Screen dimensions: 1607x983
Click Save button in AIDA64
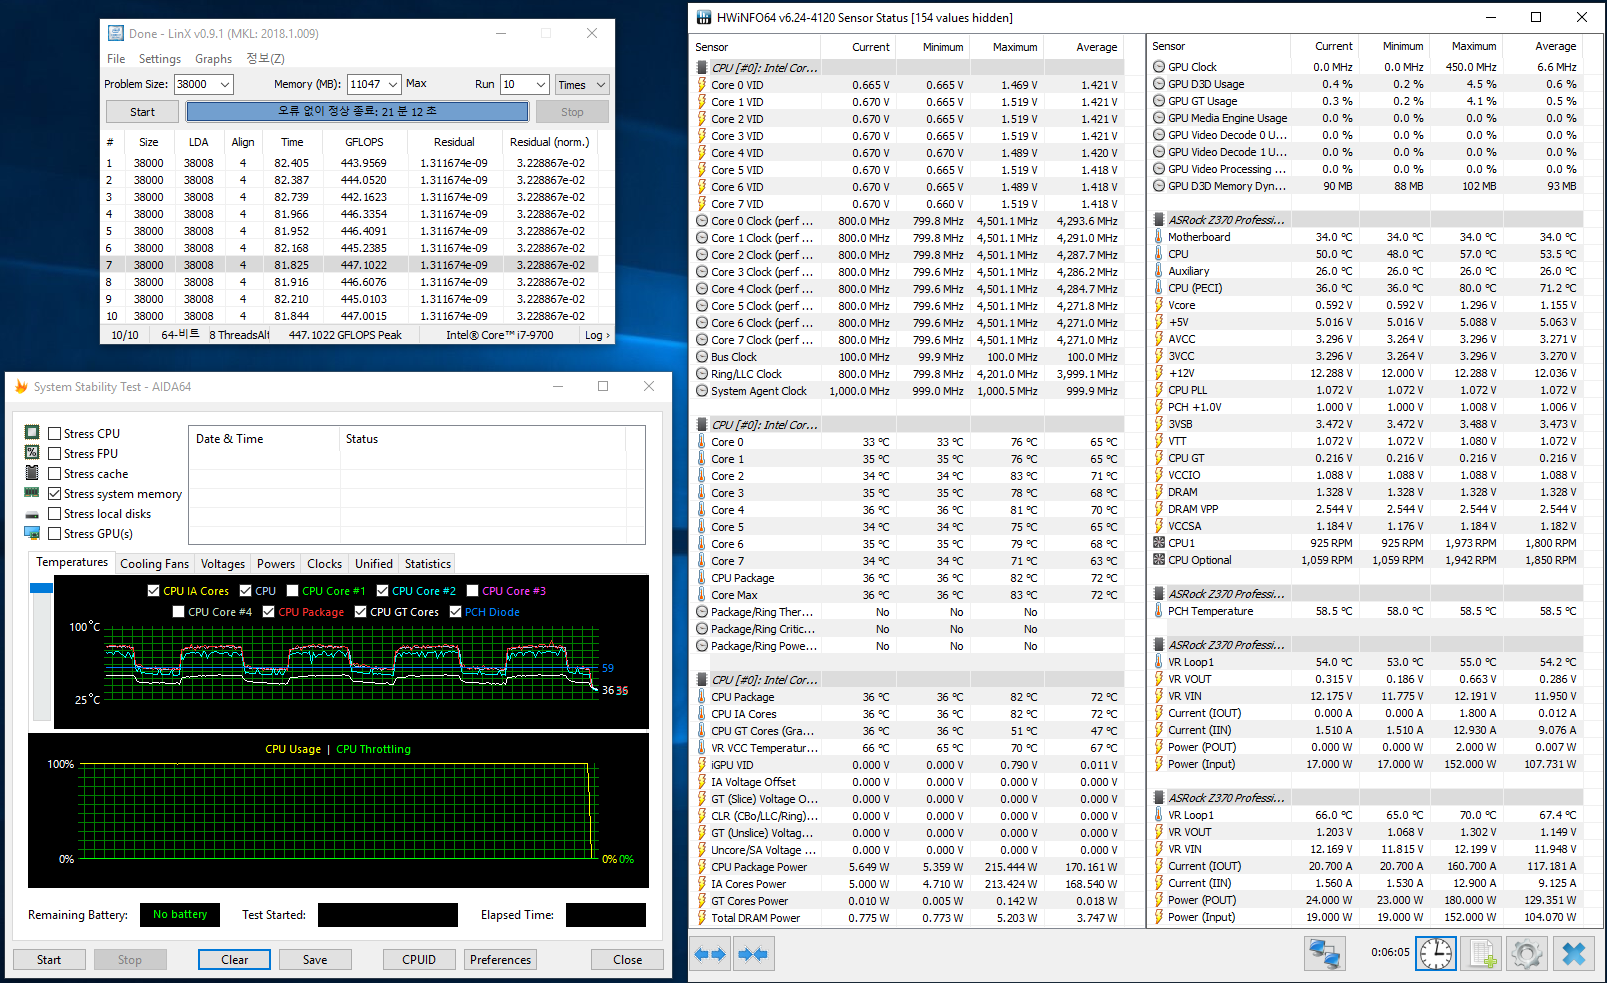315,960
